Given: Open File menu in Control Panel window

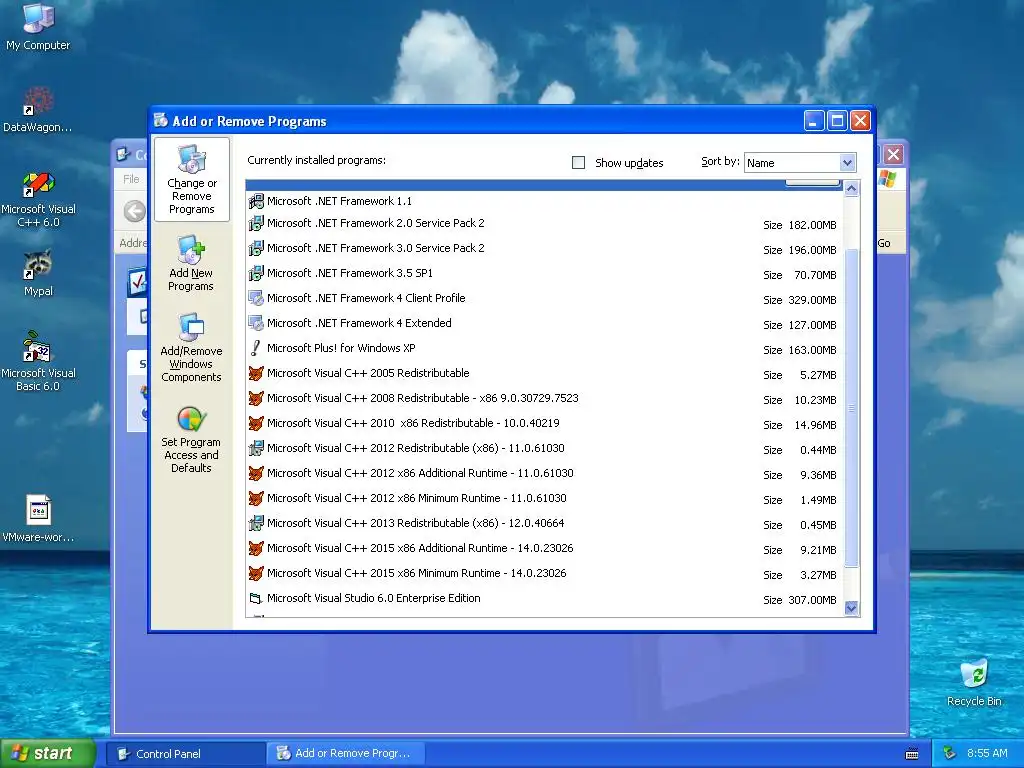Looking at the screenshot, I should tap(131, 179).
